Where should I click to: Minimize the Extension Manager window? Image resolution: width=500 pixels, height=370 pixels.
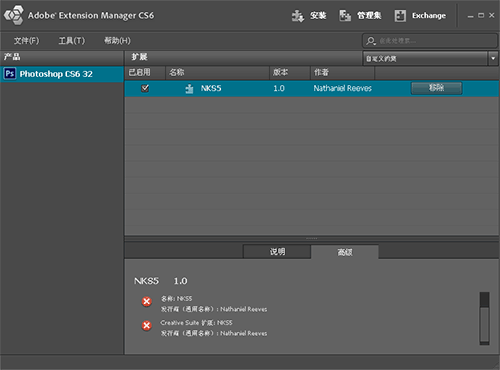coord(470,16)
